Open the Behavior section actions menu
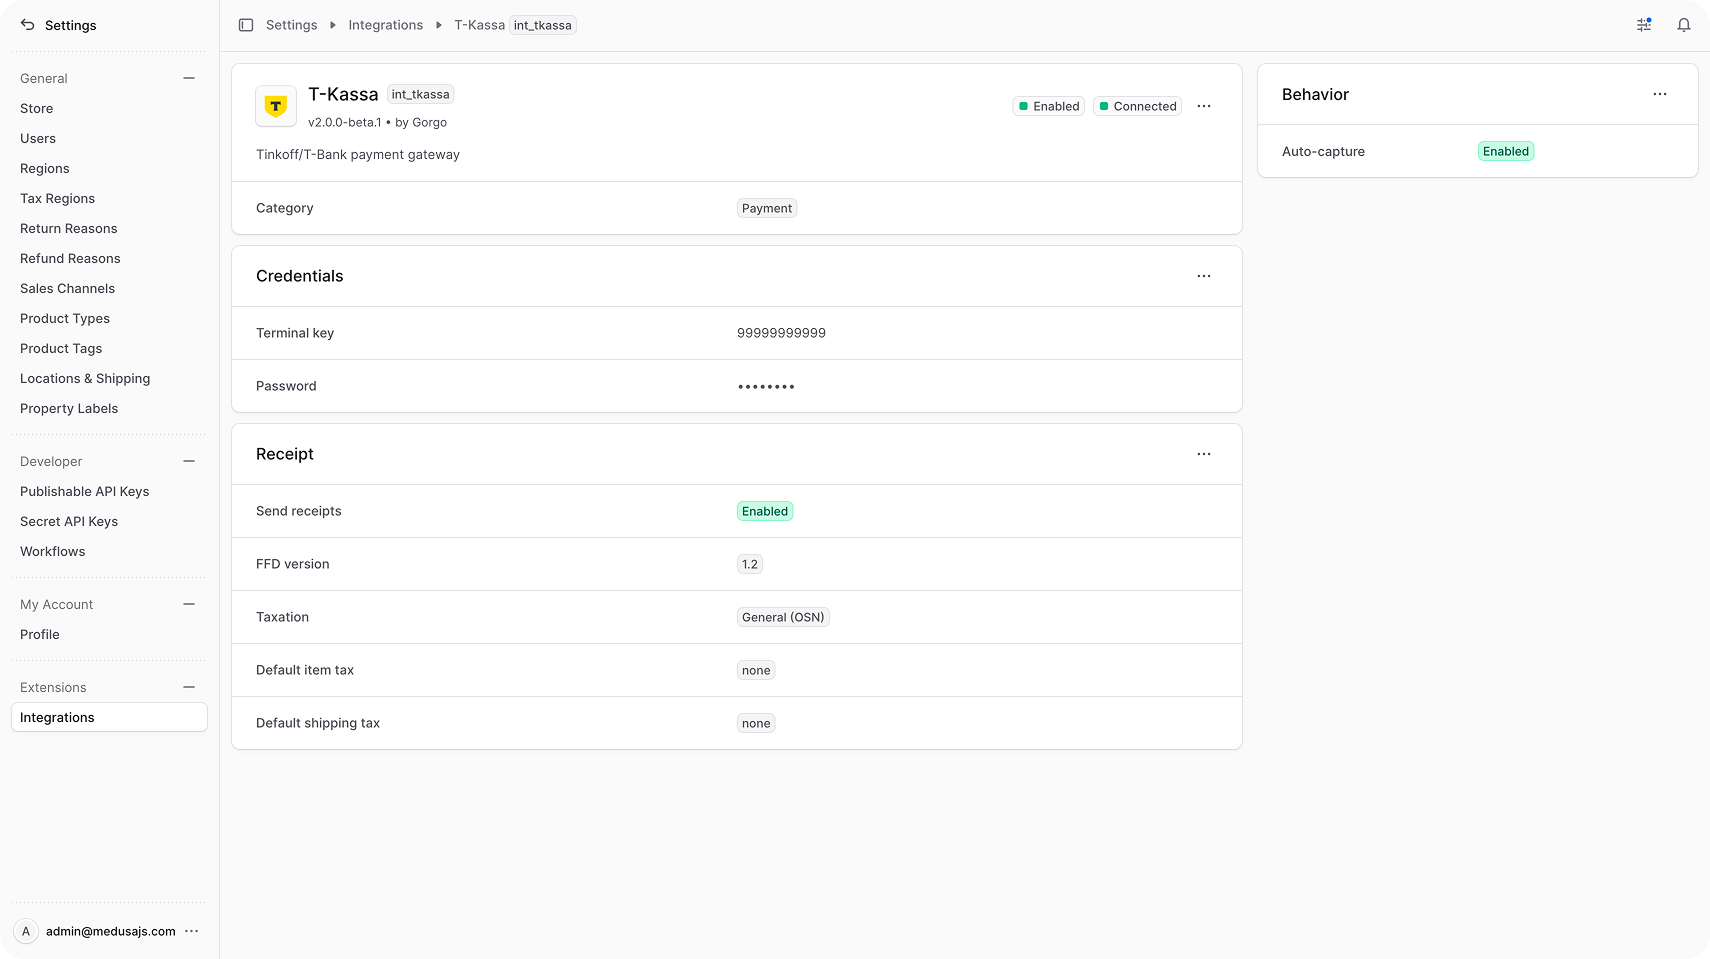The width and height of the screenshot is (1710, 959). pos(1660,94)
